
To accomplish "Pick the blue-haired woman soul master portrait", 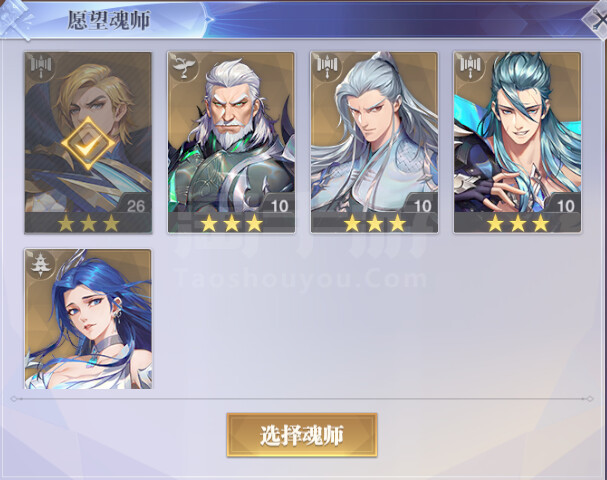I will 88,319.
